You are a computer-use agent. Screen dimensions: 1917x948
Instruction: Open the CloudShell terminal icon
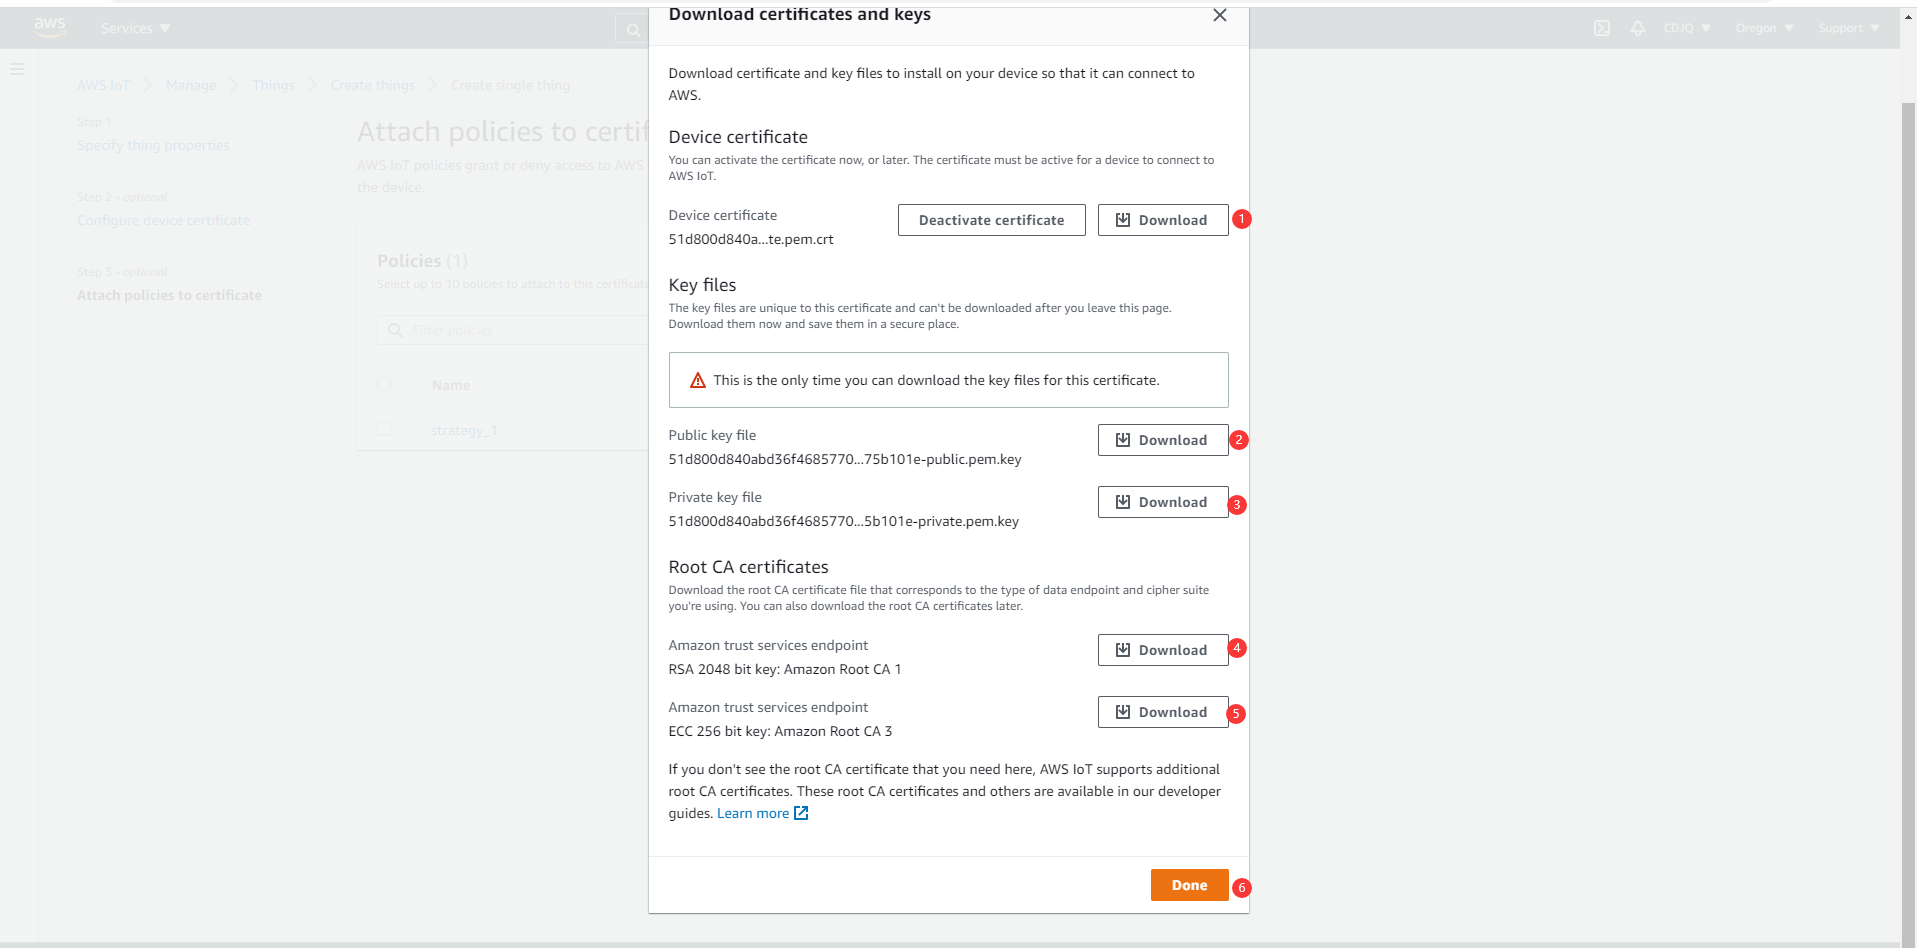coord(1602,28)
